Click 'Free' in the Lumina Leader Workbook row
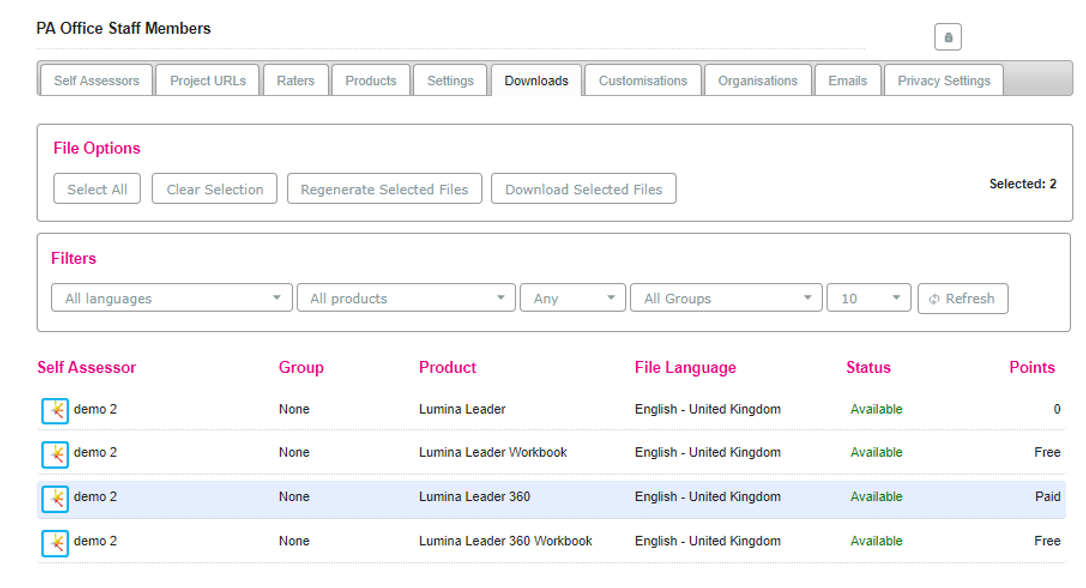 tap(1047, 452)
